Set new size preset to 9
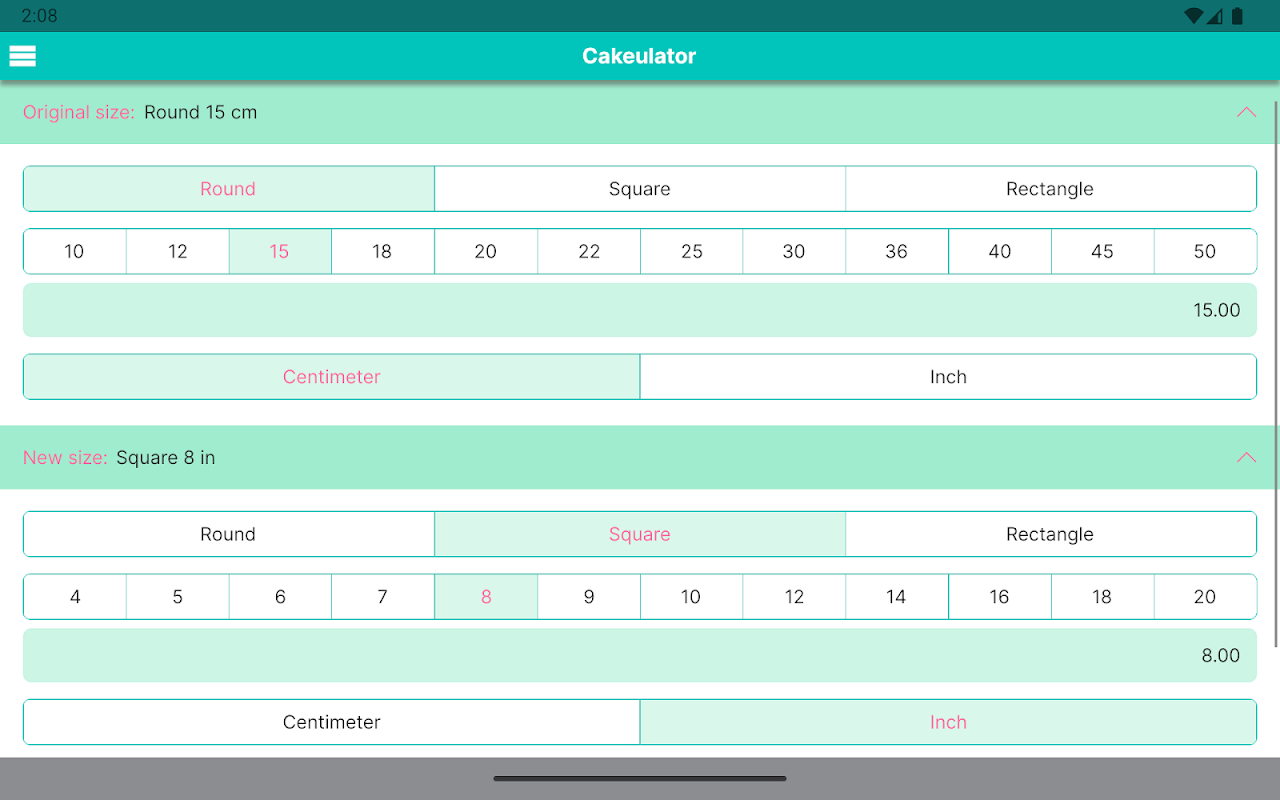The image size is (1280, 800). [589, 596]
